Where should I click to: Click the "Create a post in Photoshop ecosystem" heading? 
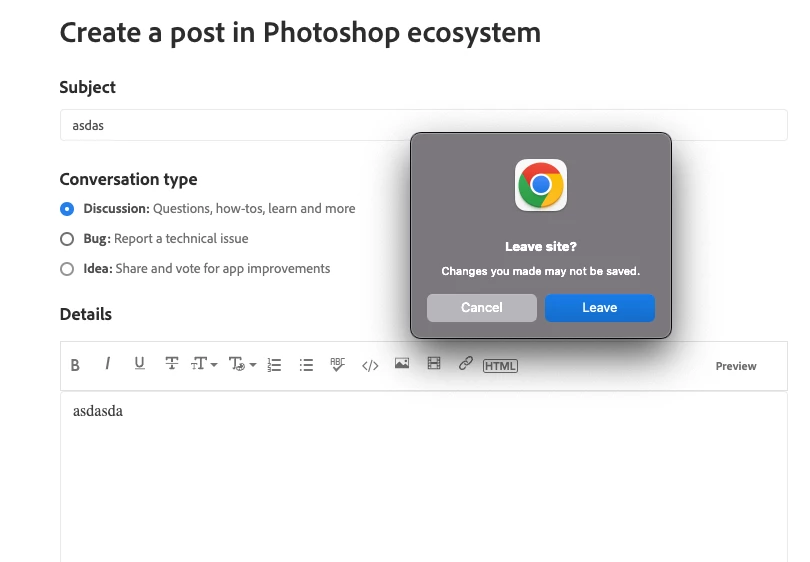click(x=300, y=33)
